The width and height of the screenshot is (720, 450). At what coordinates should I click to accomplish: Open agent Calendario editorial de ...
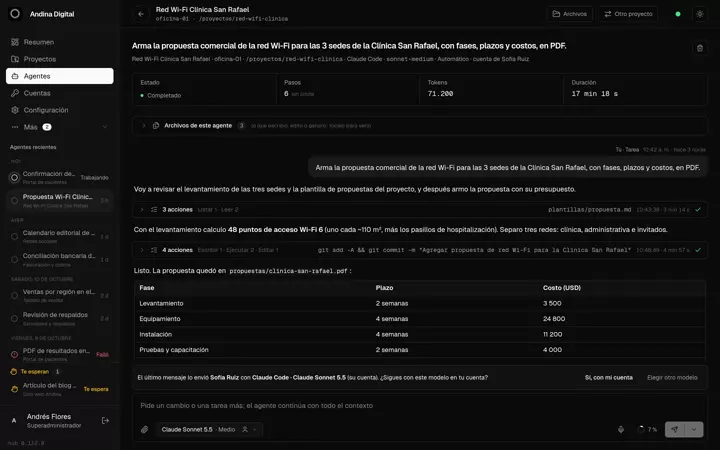(60, 236)
